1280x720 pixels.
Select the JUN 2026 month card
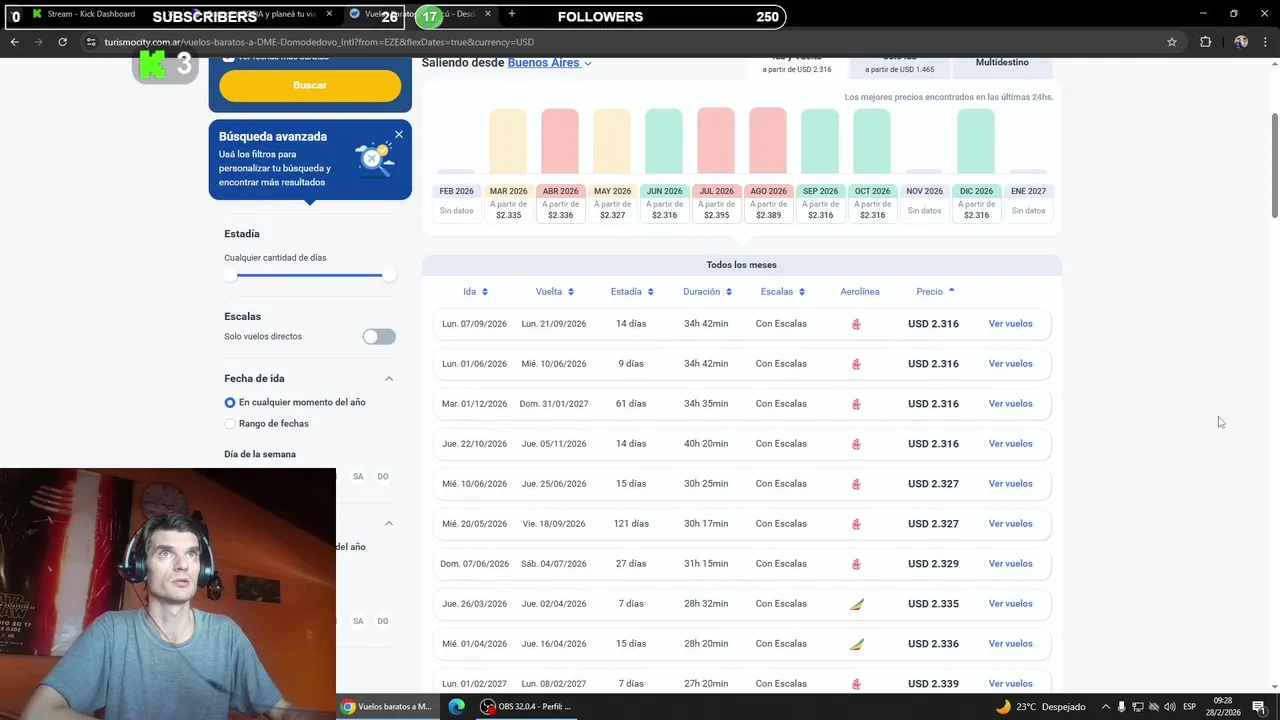pyautogui.click(x=664, y=203)
